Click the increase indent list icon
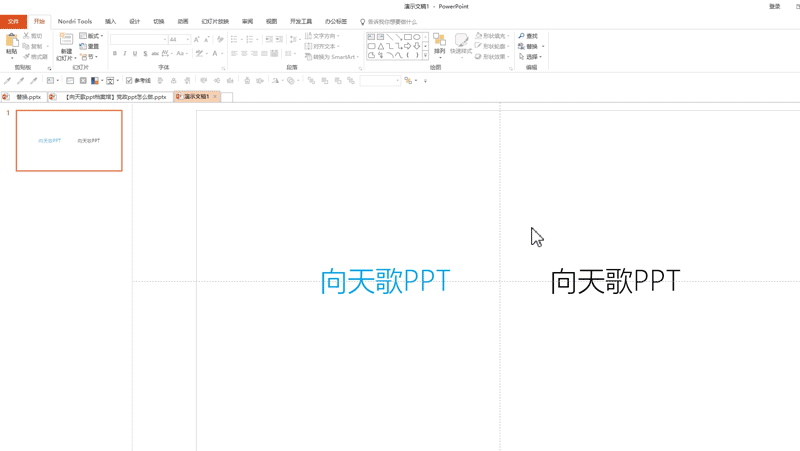Viewport: 800px width, 451px height. click(x=279, y=39)
